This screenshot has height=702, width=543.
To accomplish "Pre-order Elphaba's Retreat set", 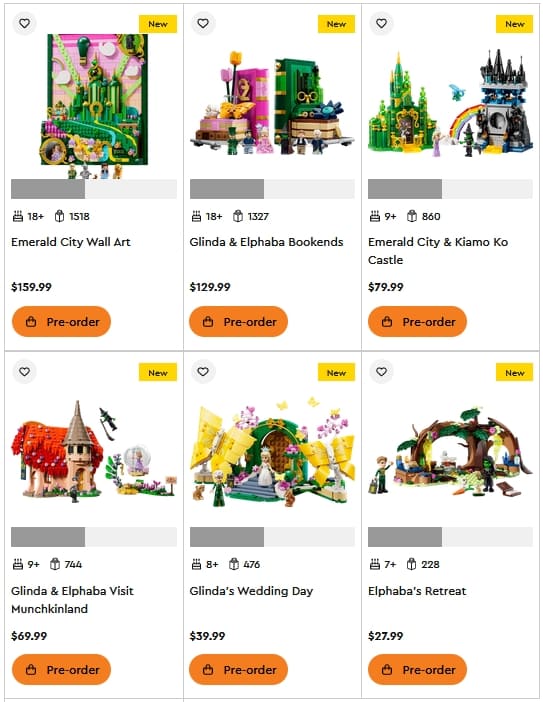I will [x=417, y=670].
